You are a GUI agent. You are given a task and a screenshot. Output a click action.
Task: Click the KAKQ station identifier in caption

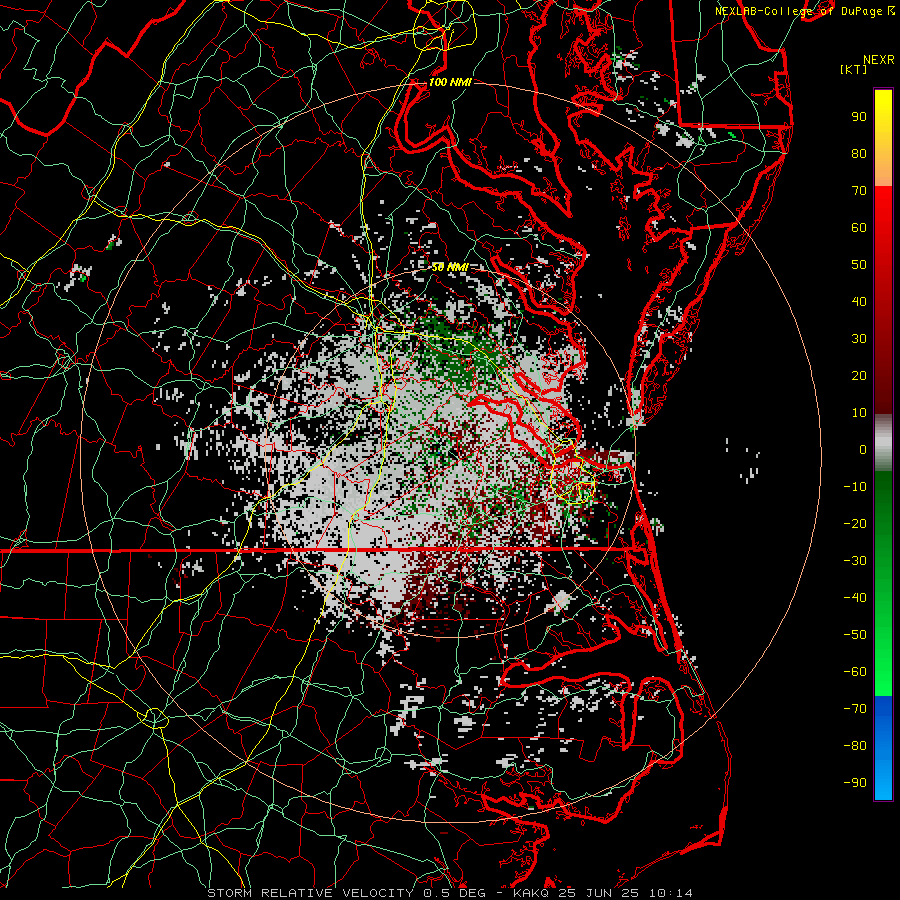pos(531,893)
